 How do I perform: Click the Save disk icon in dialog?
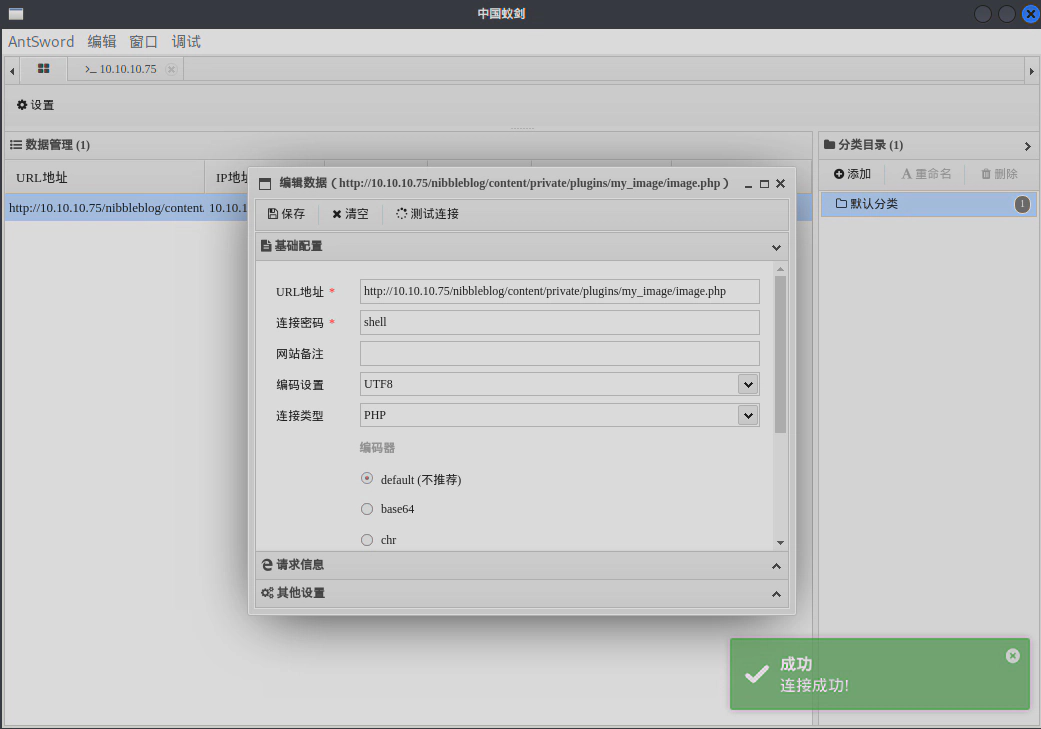coord(273,214)
